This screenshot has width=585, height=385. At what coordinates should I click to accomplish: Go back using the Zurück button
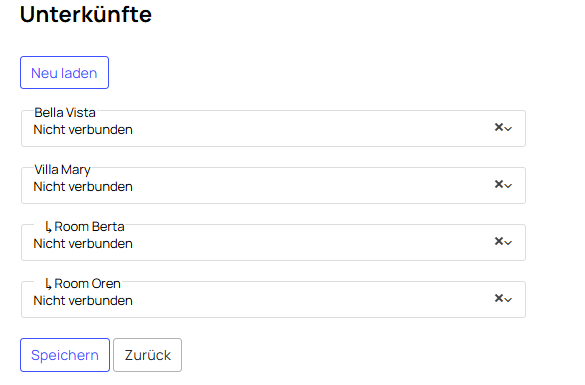[x=147, y=355]
